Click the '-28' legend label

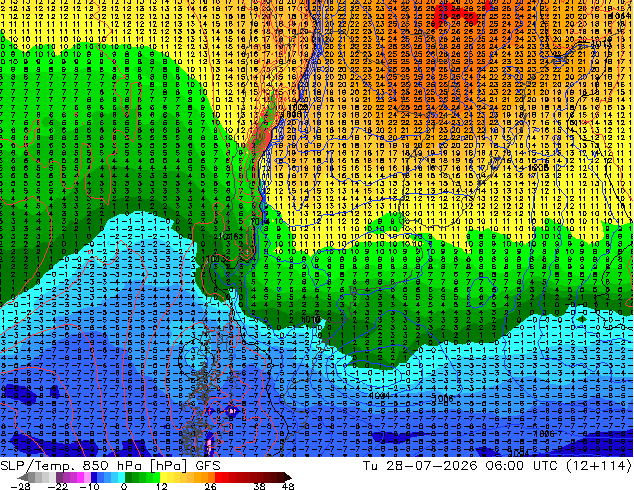20,486
